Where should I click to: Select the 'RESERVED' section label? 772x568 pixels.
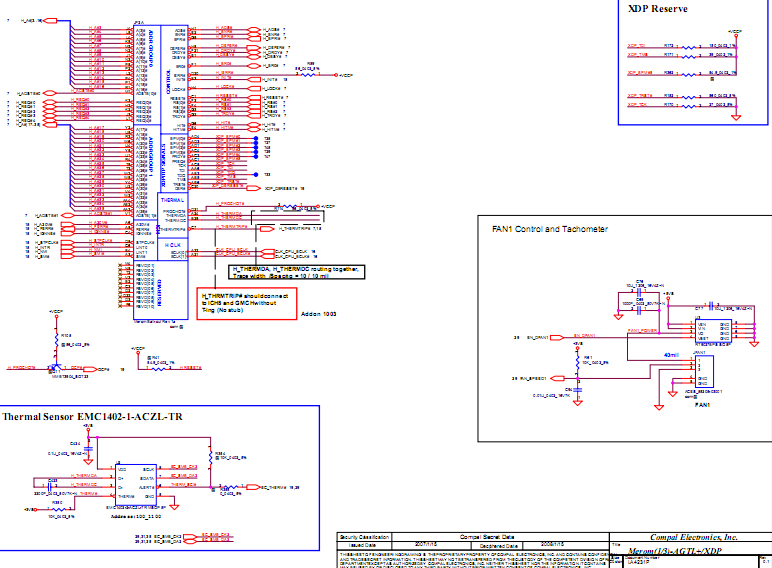[160, 293]
